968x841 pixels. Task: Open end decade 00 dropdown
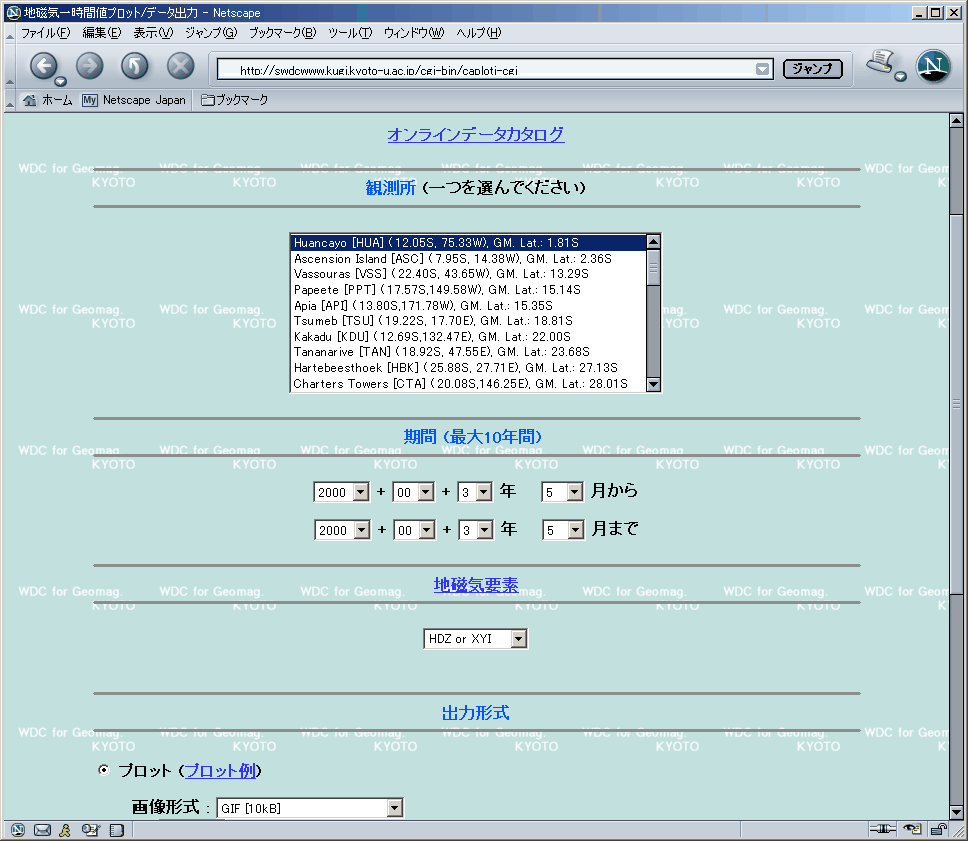[415, 530]
